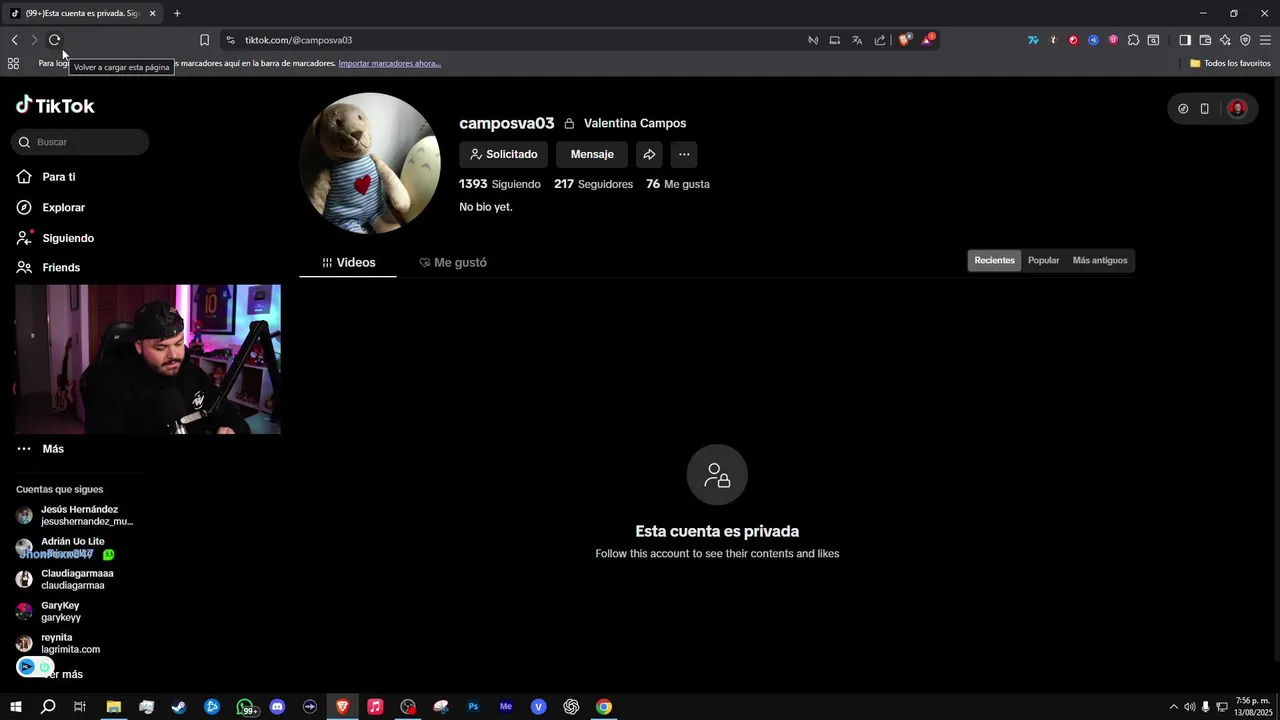Click the profile avatar in top right
The height and width of the screenshot is (720, 1280).
coord(1237,108)
